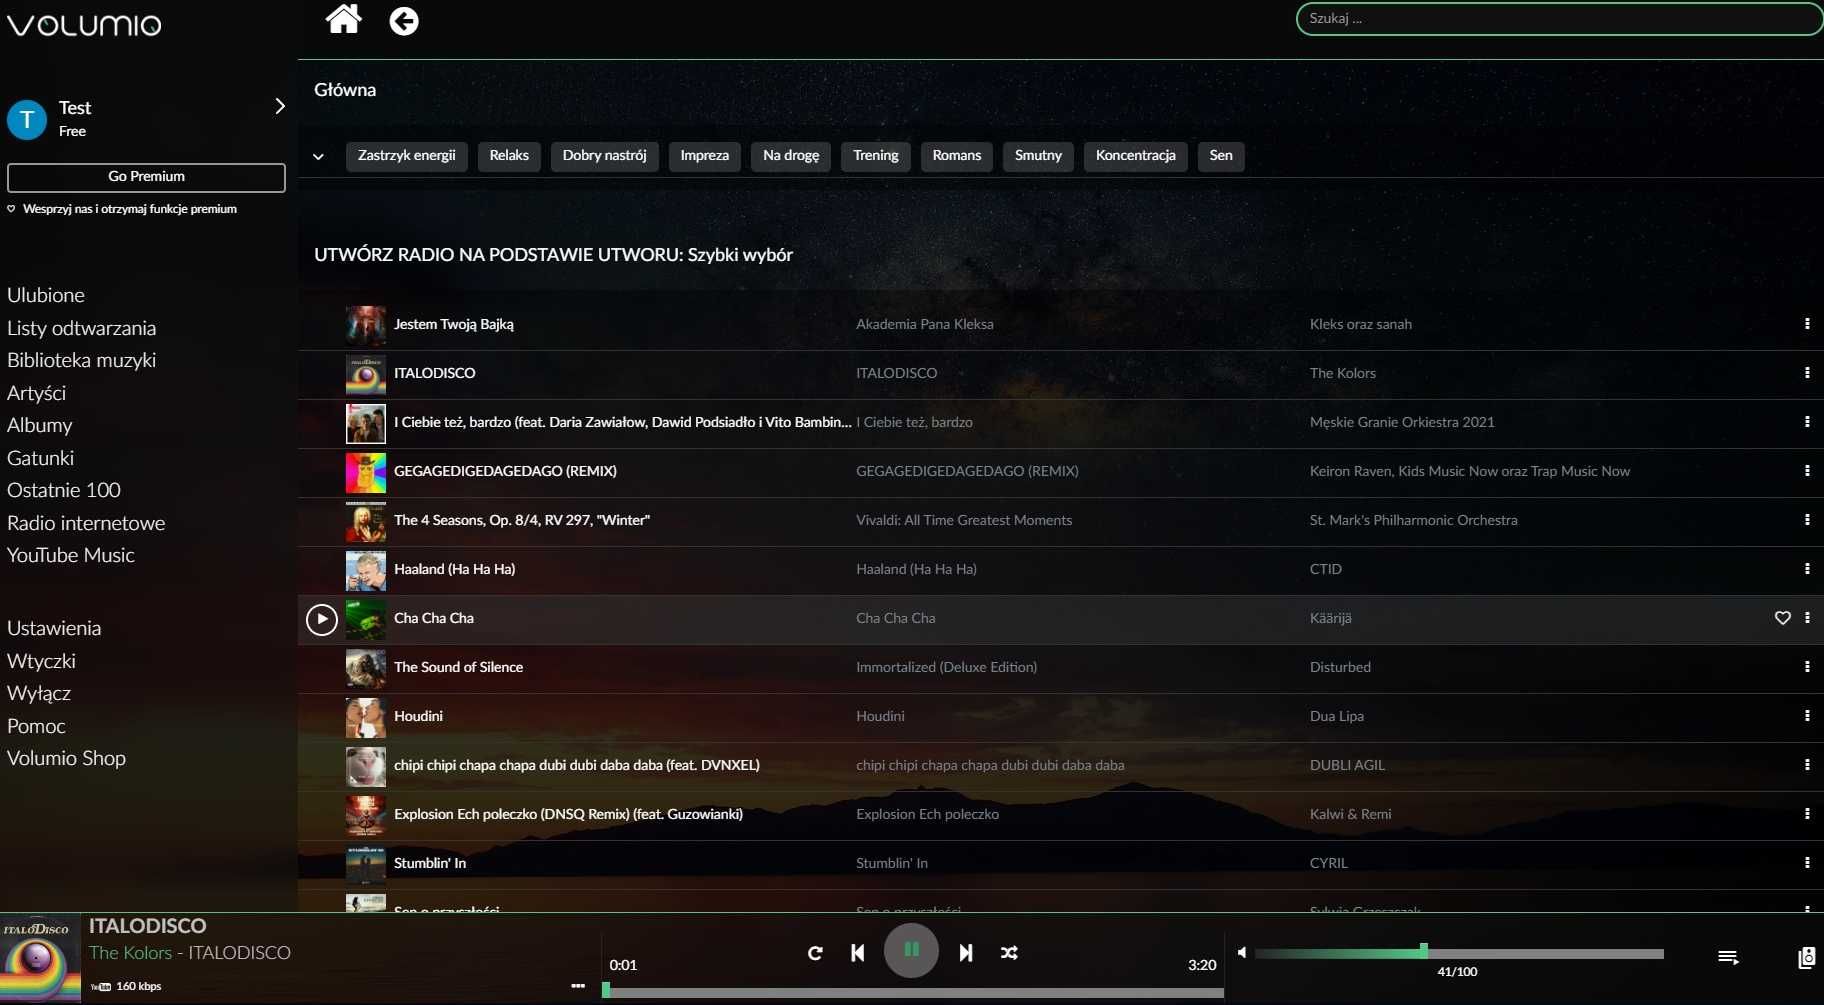Open options menu for Haaland row
This screenshot has height=1005, width=1824.
tap(1807, 569)
